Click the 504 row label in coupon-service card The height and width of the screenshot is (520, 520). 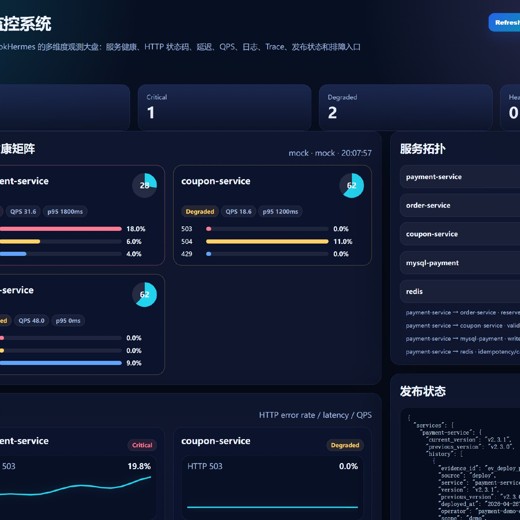(x=187, y=241)
